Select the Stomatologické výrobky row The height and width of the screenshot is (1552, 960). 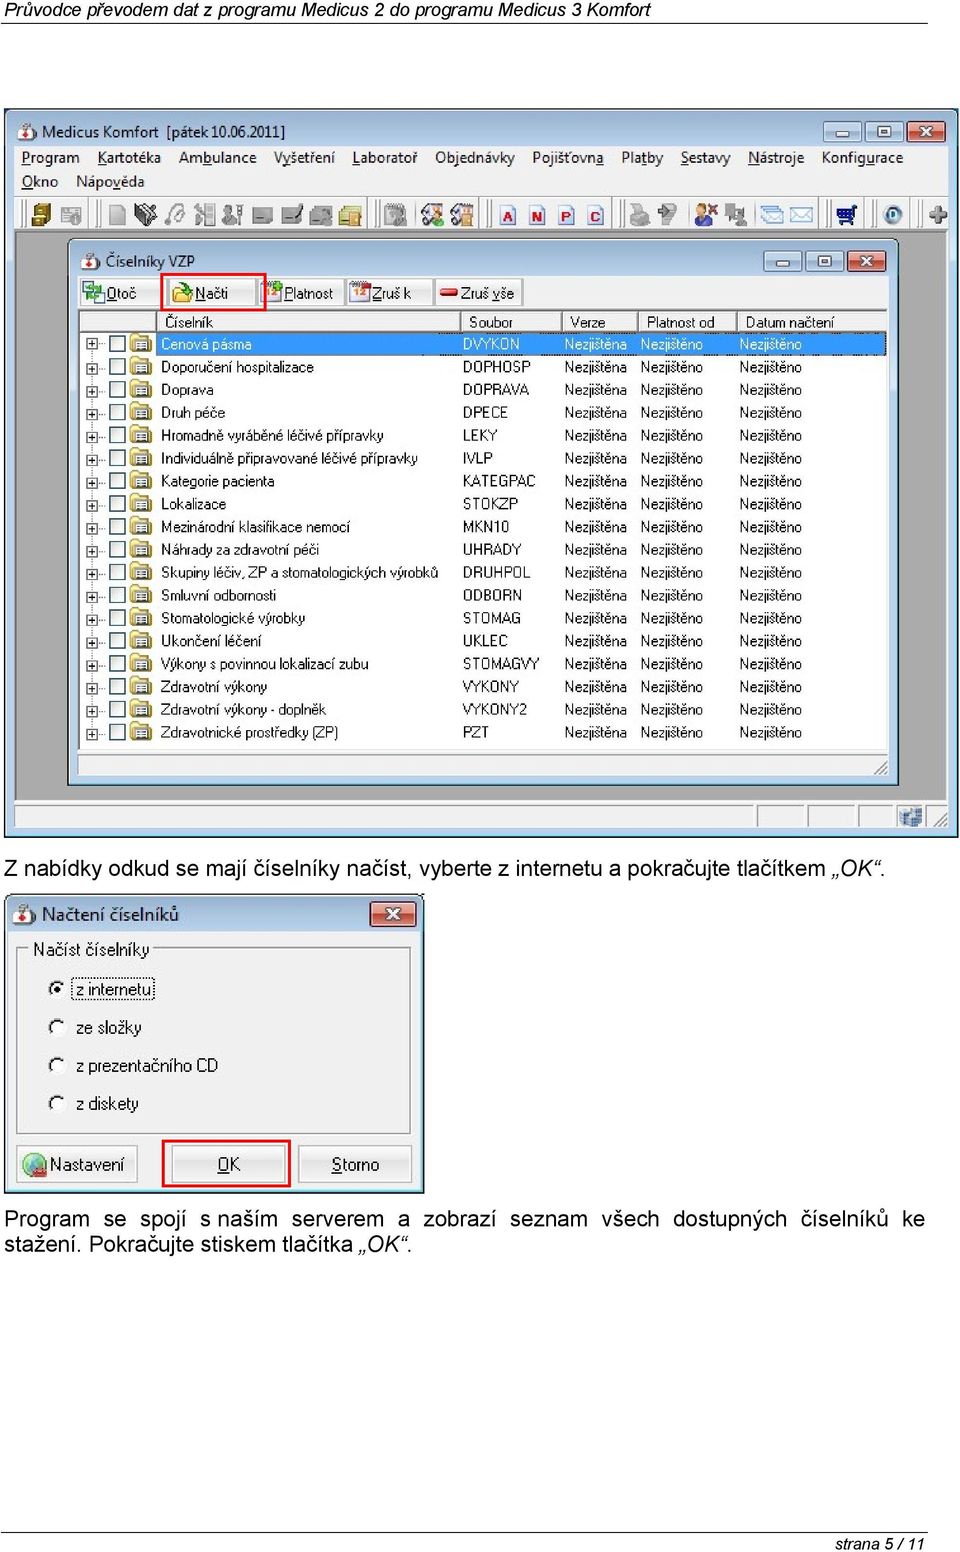(x=482, y=618)
